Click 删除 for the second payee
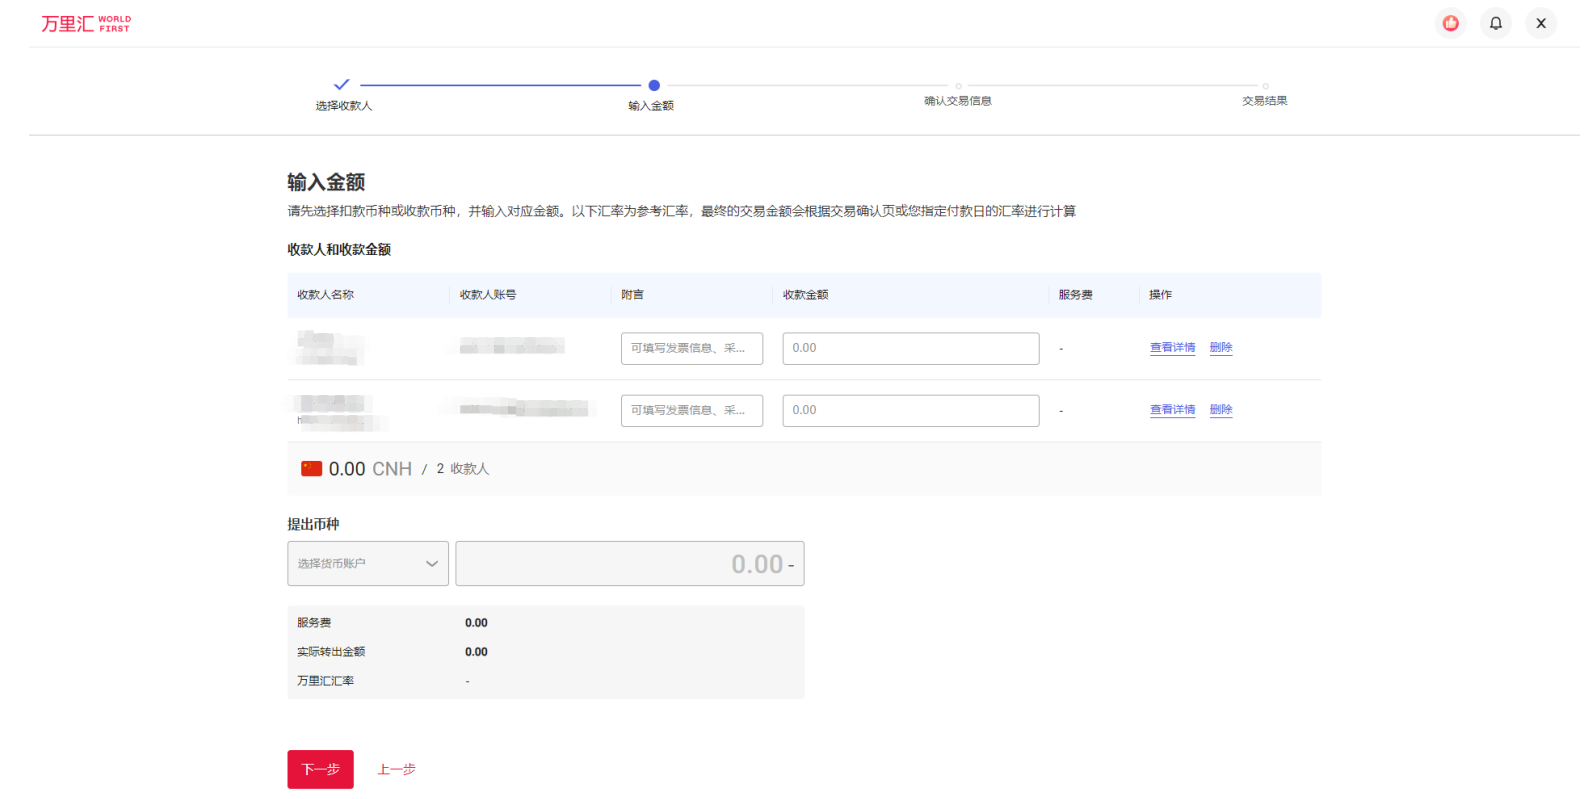The image size is (1592, 799). [1220, 410]
